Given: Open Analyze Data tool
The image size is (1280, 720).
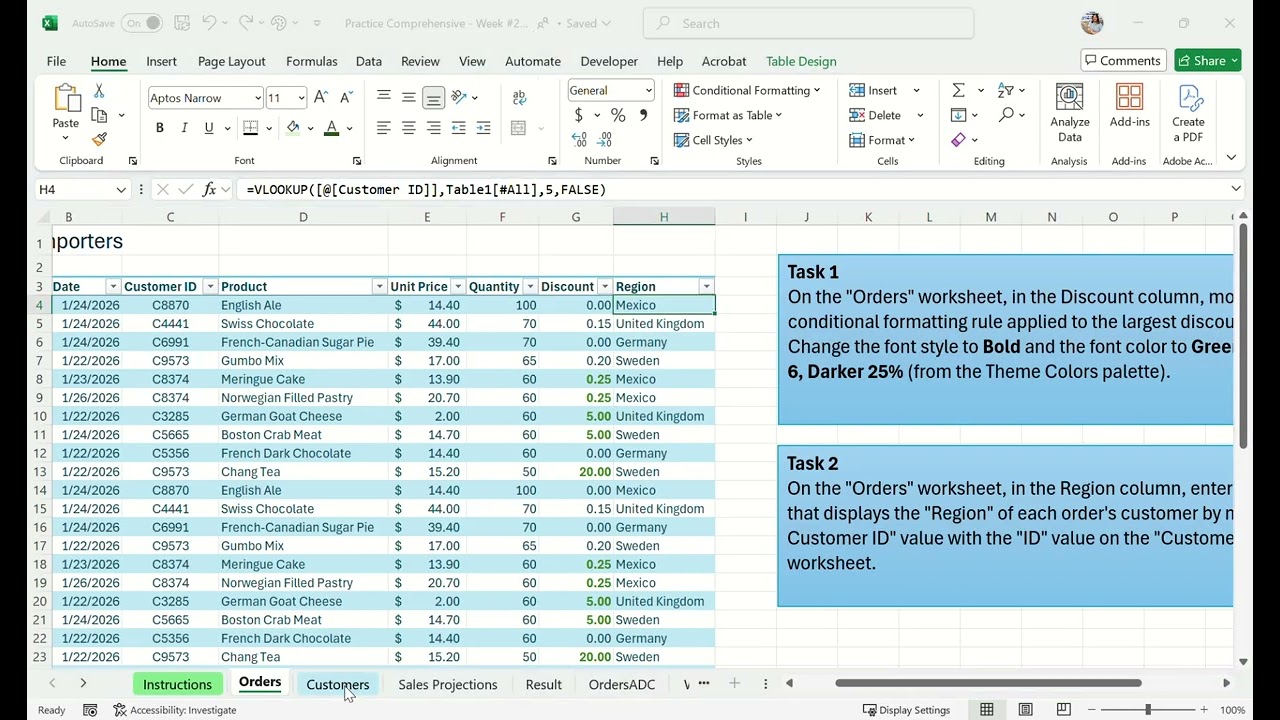Looking at the screenshot, I should coord(1070,113).
